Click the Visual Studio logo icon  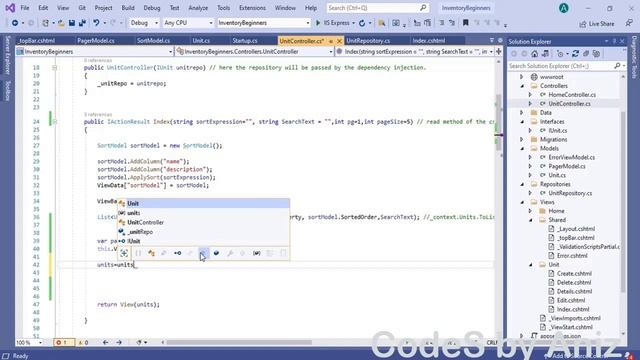tap(10, 8)
